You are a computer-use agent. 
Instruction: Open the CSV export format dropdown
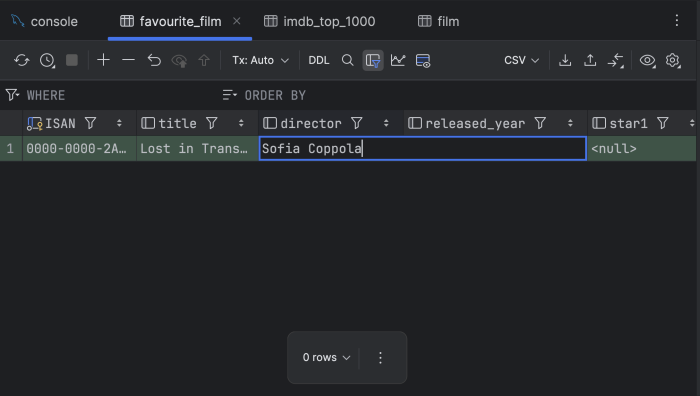click(521, 60)
